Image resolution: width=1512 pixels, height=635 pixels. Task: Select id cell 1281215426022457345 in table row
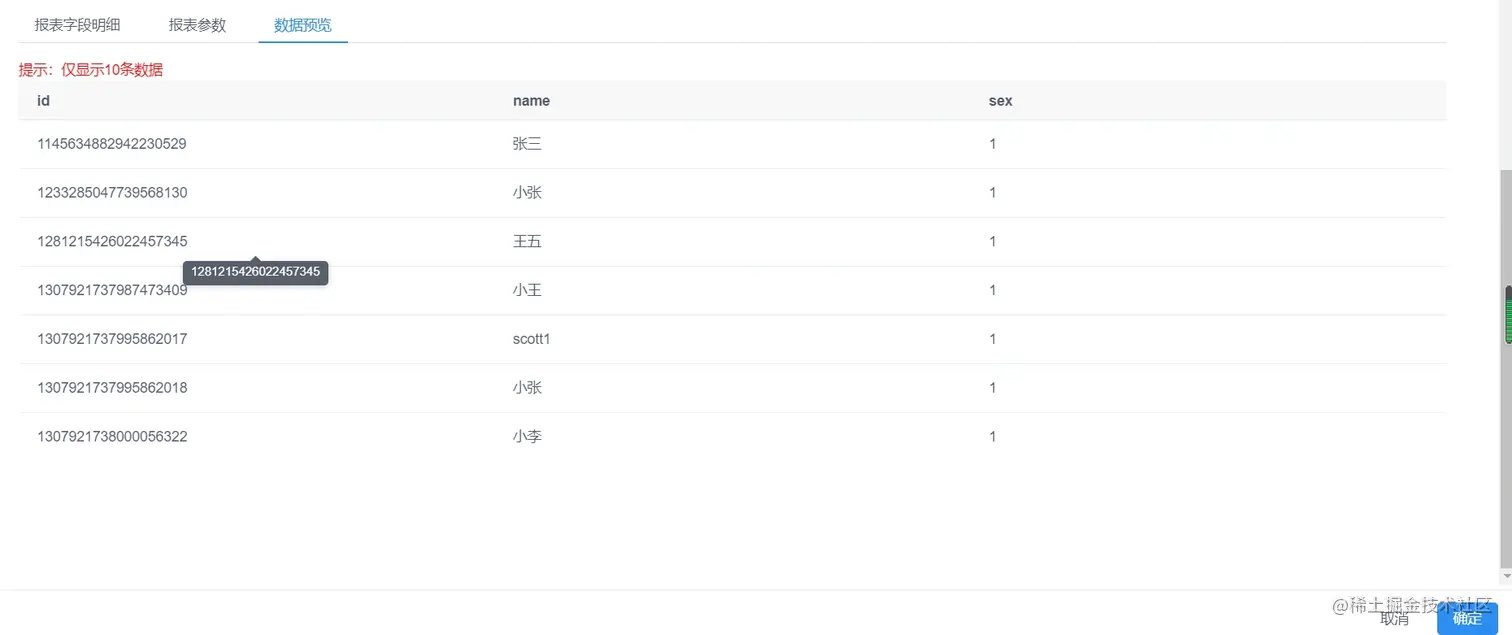coord(112,241)
